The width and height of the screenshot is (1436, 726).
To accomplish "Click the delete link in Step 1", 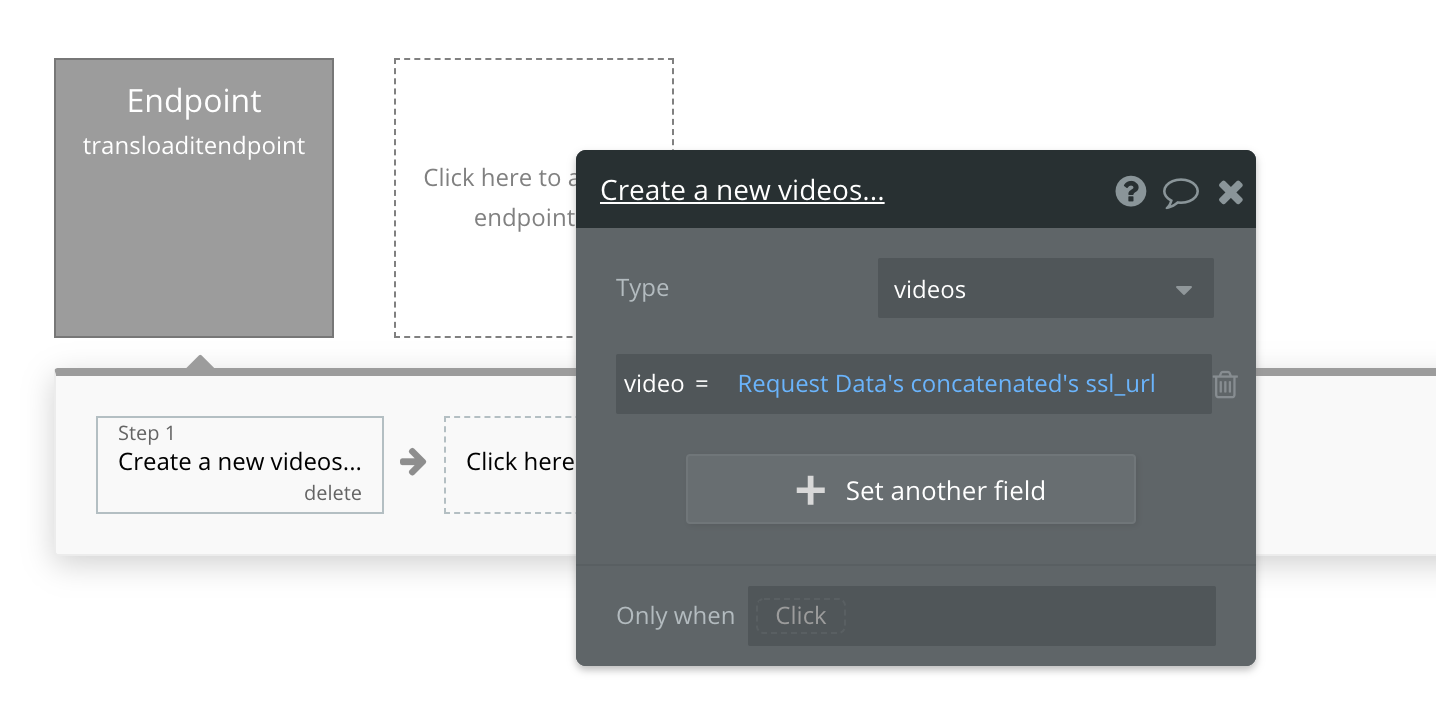I will tap(332, 494).
